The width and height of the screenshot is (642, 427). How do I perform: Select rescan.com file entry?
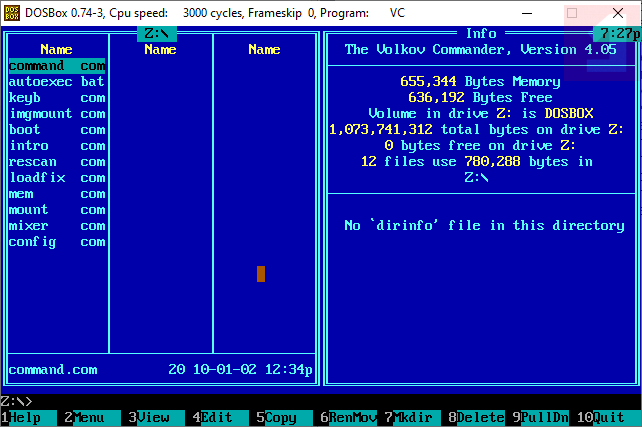coord(57,162)
